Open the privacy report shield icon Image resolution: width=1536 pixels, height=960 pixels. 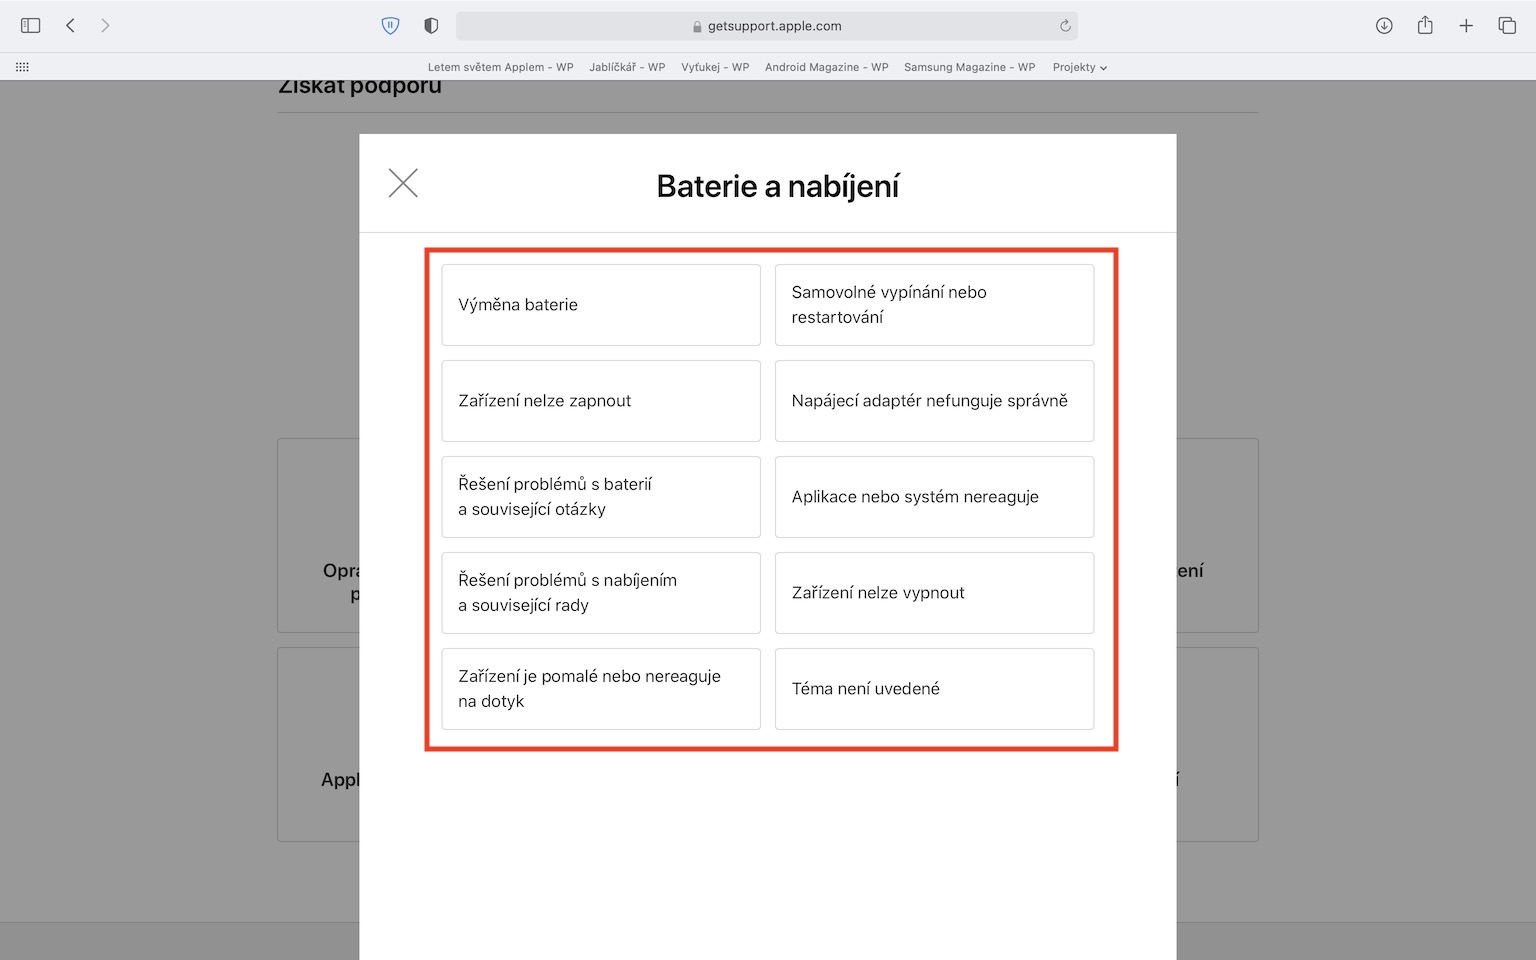tap(431, 26)
